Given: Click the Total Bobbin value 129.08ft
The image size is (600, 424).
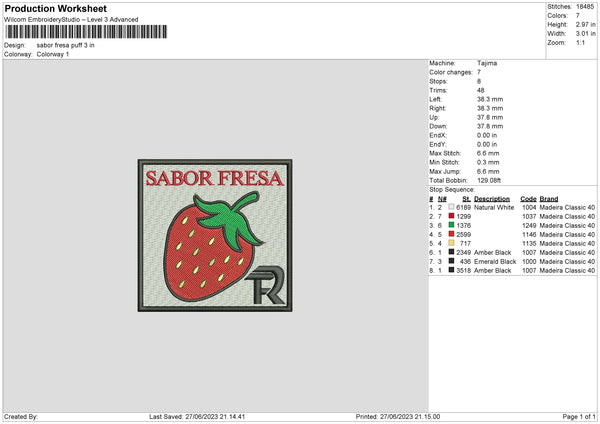Looking at the screenshot, I should point(489,180).
